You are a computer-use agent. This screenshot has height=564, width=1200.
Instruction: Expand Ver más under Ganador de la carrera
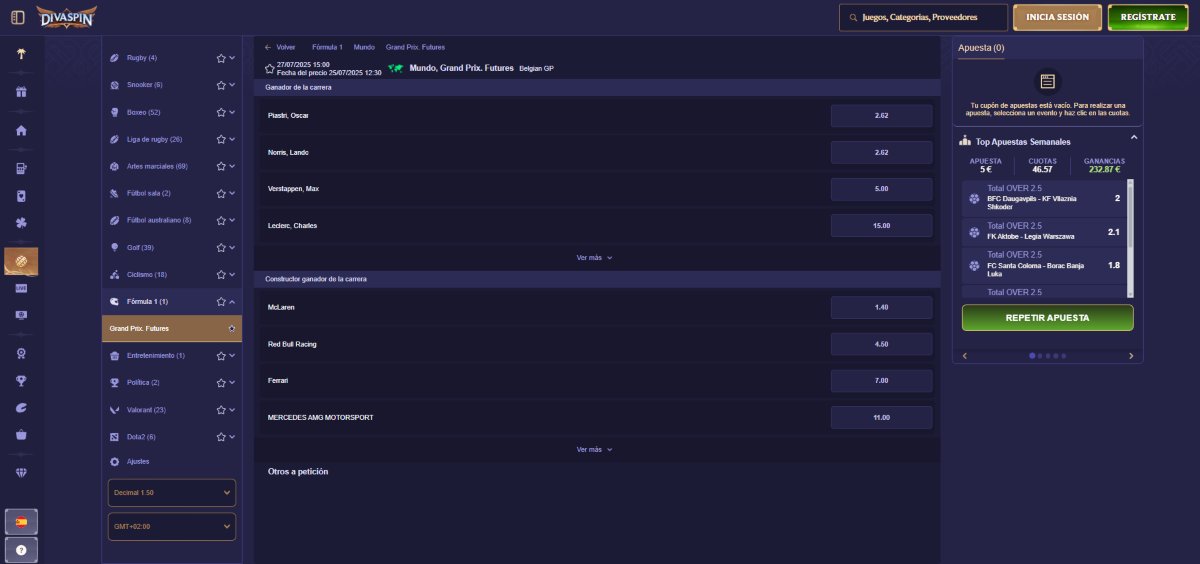[x=594, y=257]
